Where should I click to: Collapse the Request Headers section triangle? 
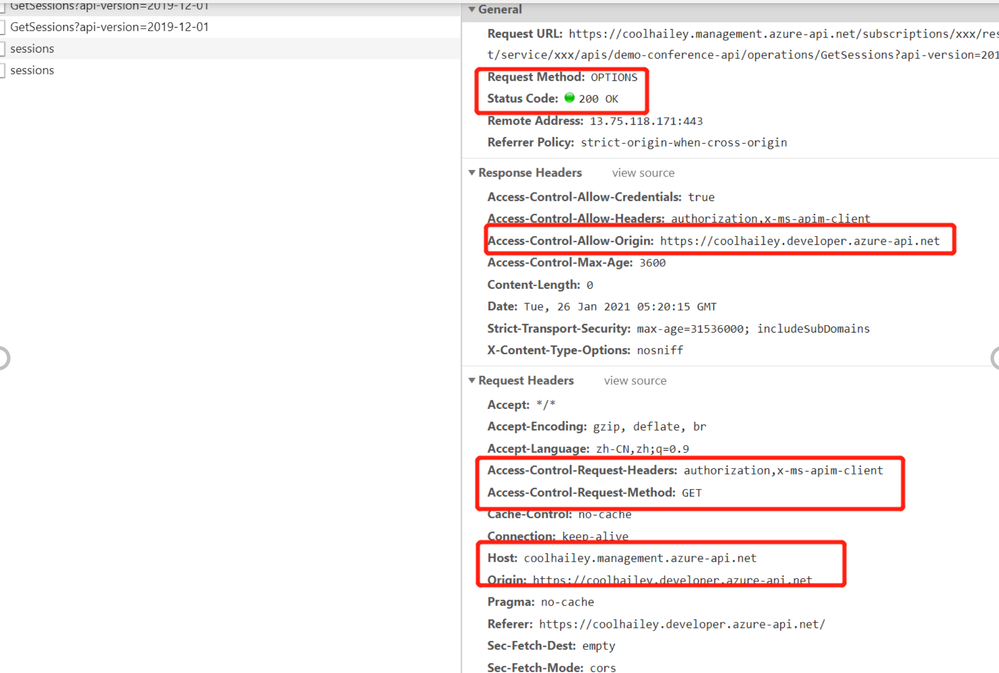(x=472, y=380)
